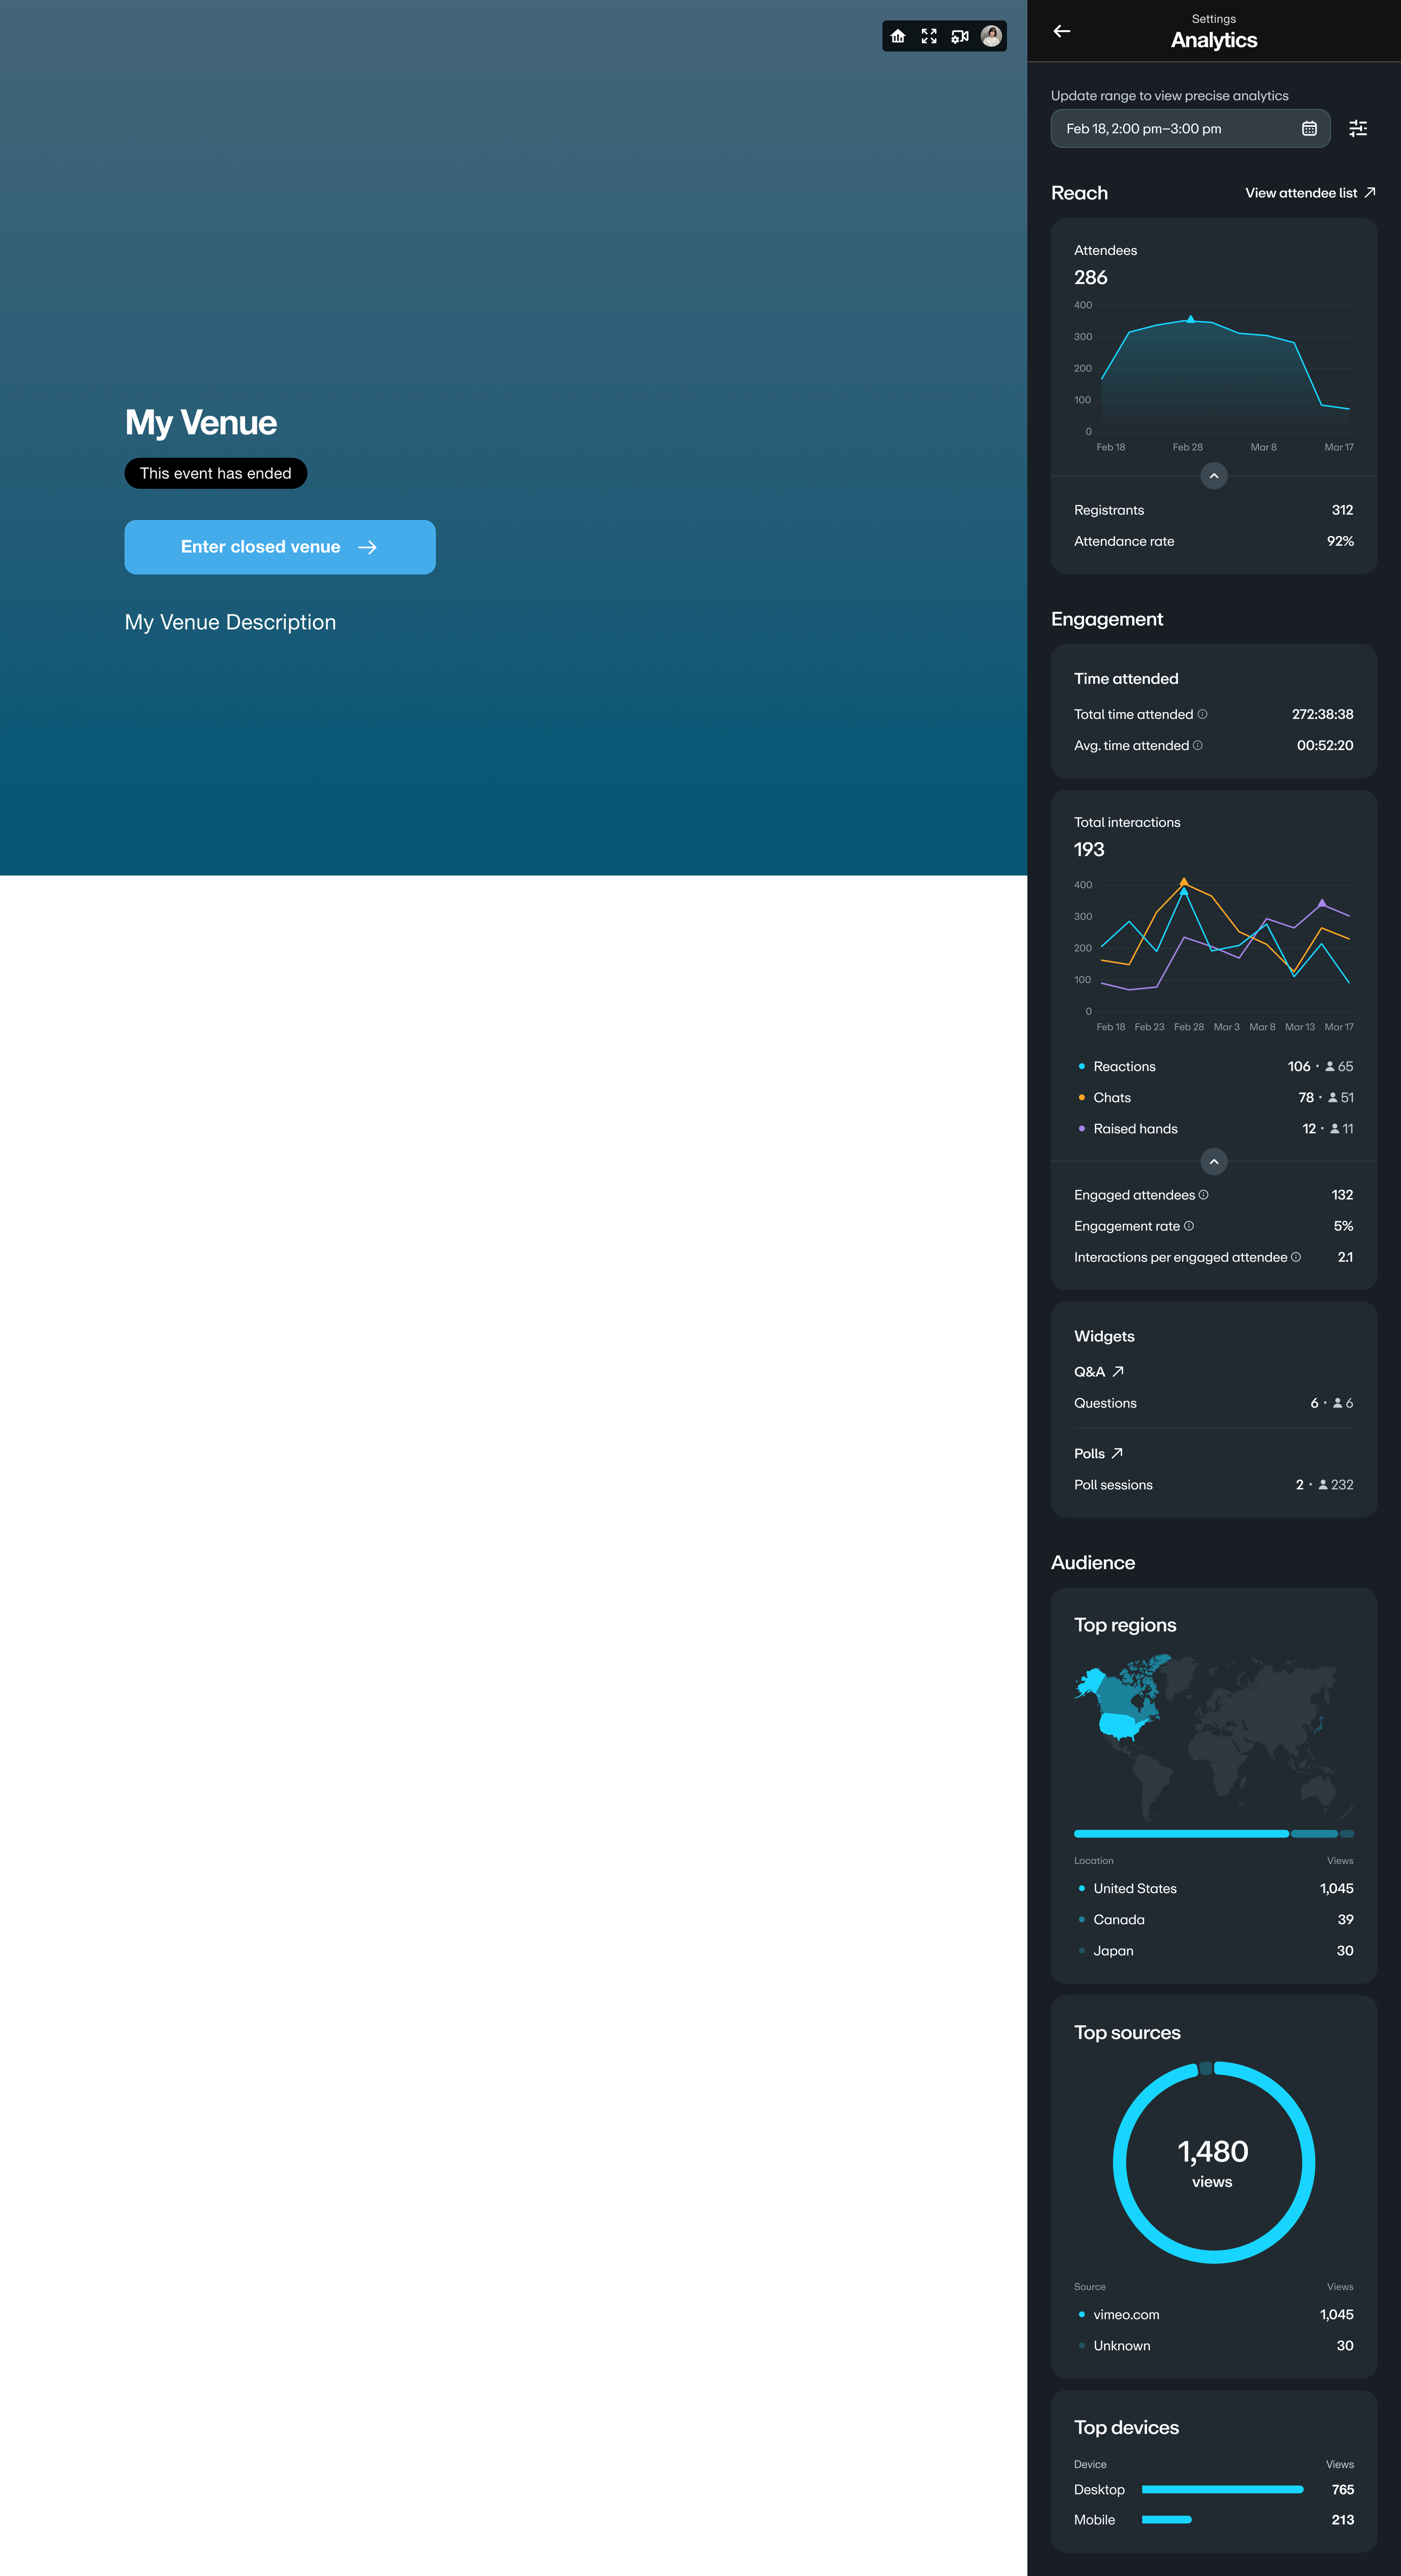Collapse the Total interactions chart chevron

pyautogui.click(x=1214, y=1161)
